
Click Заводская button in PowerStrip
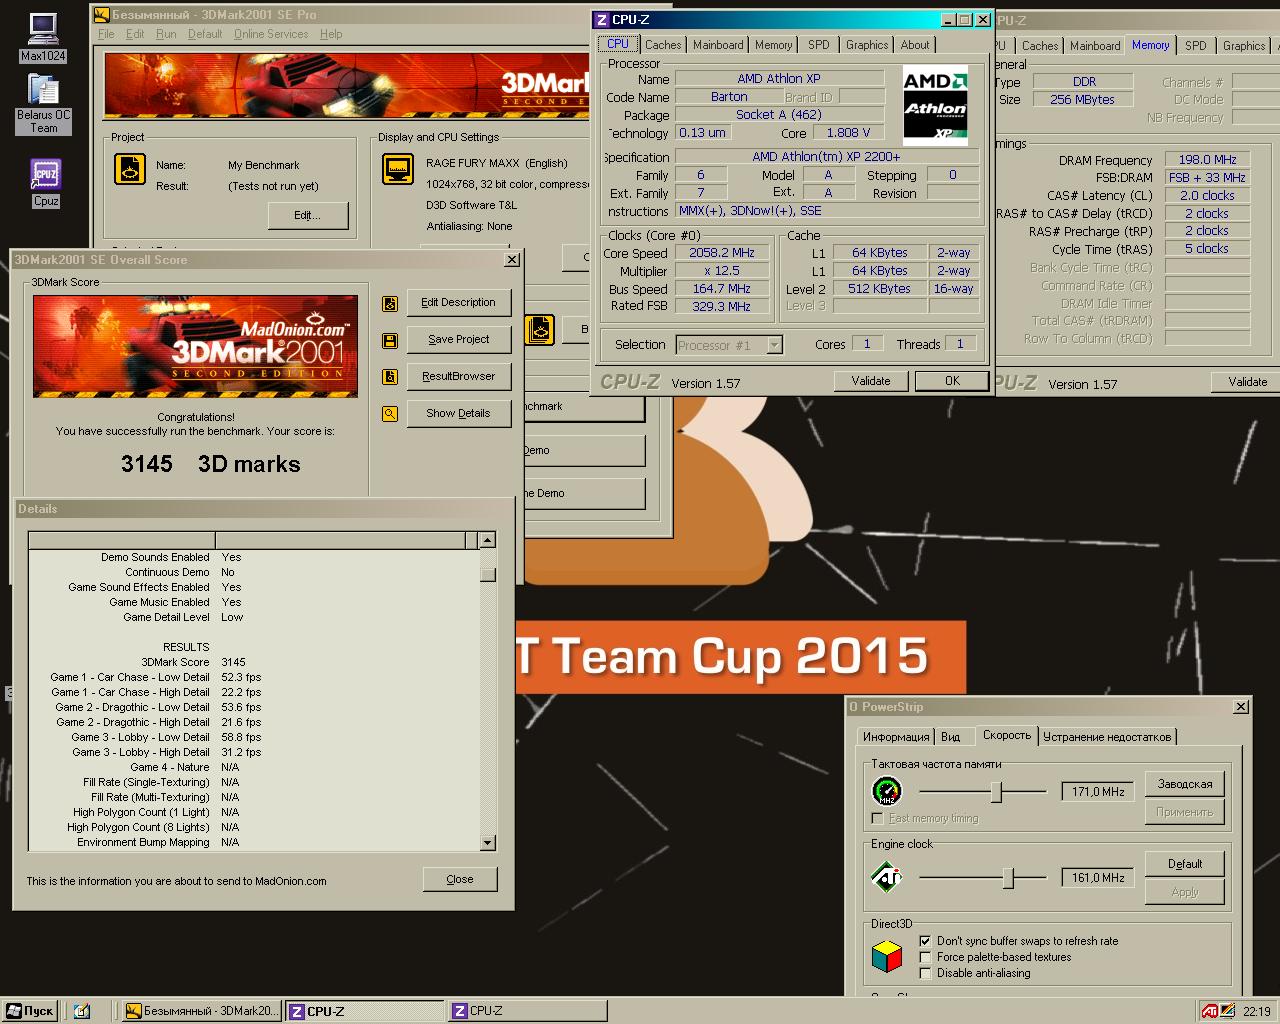click(x=1185, y=784)
